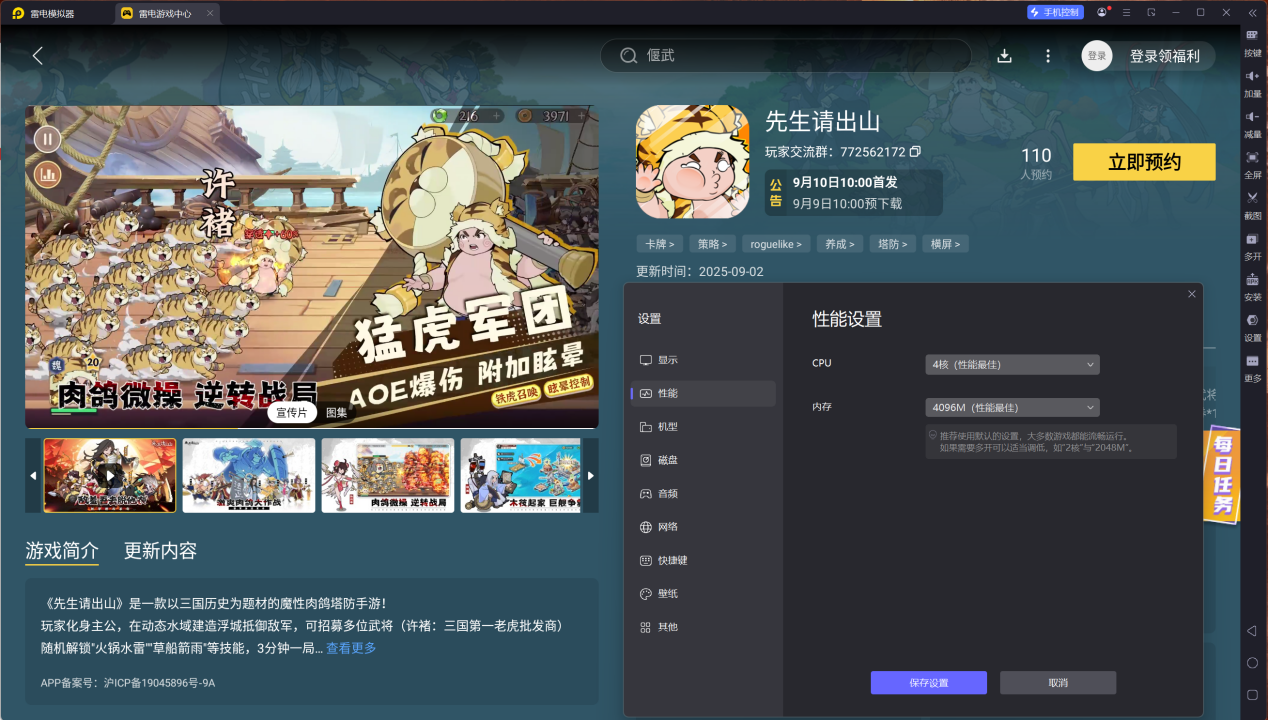The image size is (1268, 720).
Task: Click the Android recent apps square button
Action: pyautogui.click(x=1252, y=694)
